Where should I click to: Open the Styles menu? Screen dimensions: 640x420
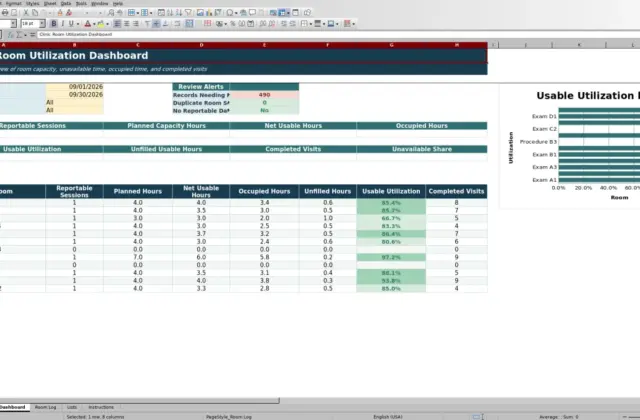click(x=33, y=3)
